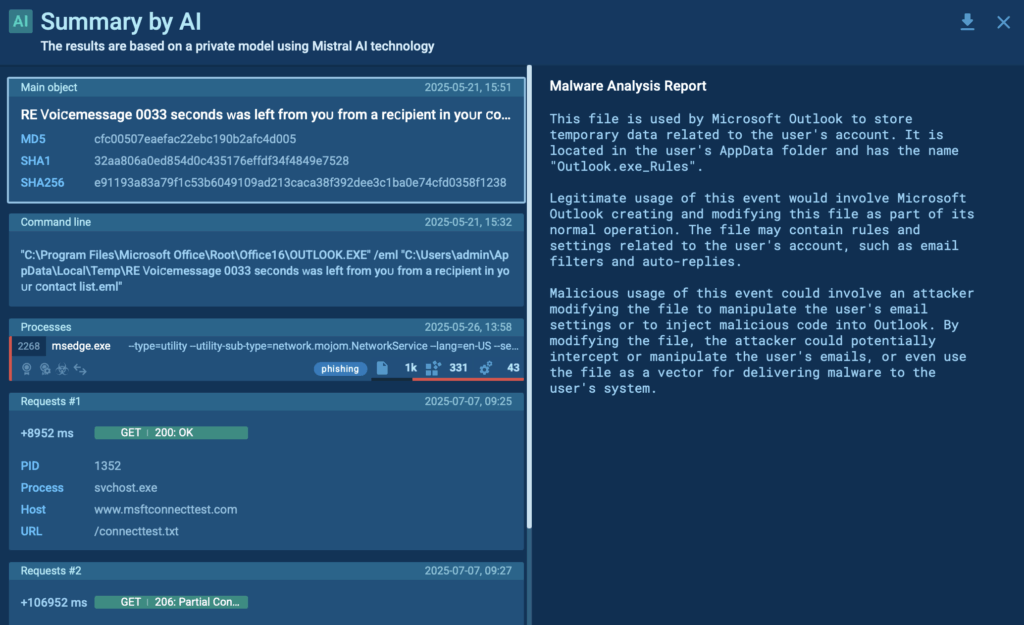Click the SHA1 label
Viewport: 1024px width, 625px height.
tap(35, 161)
